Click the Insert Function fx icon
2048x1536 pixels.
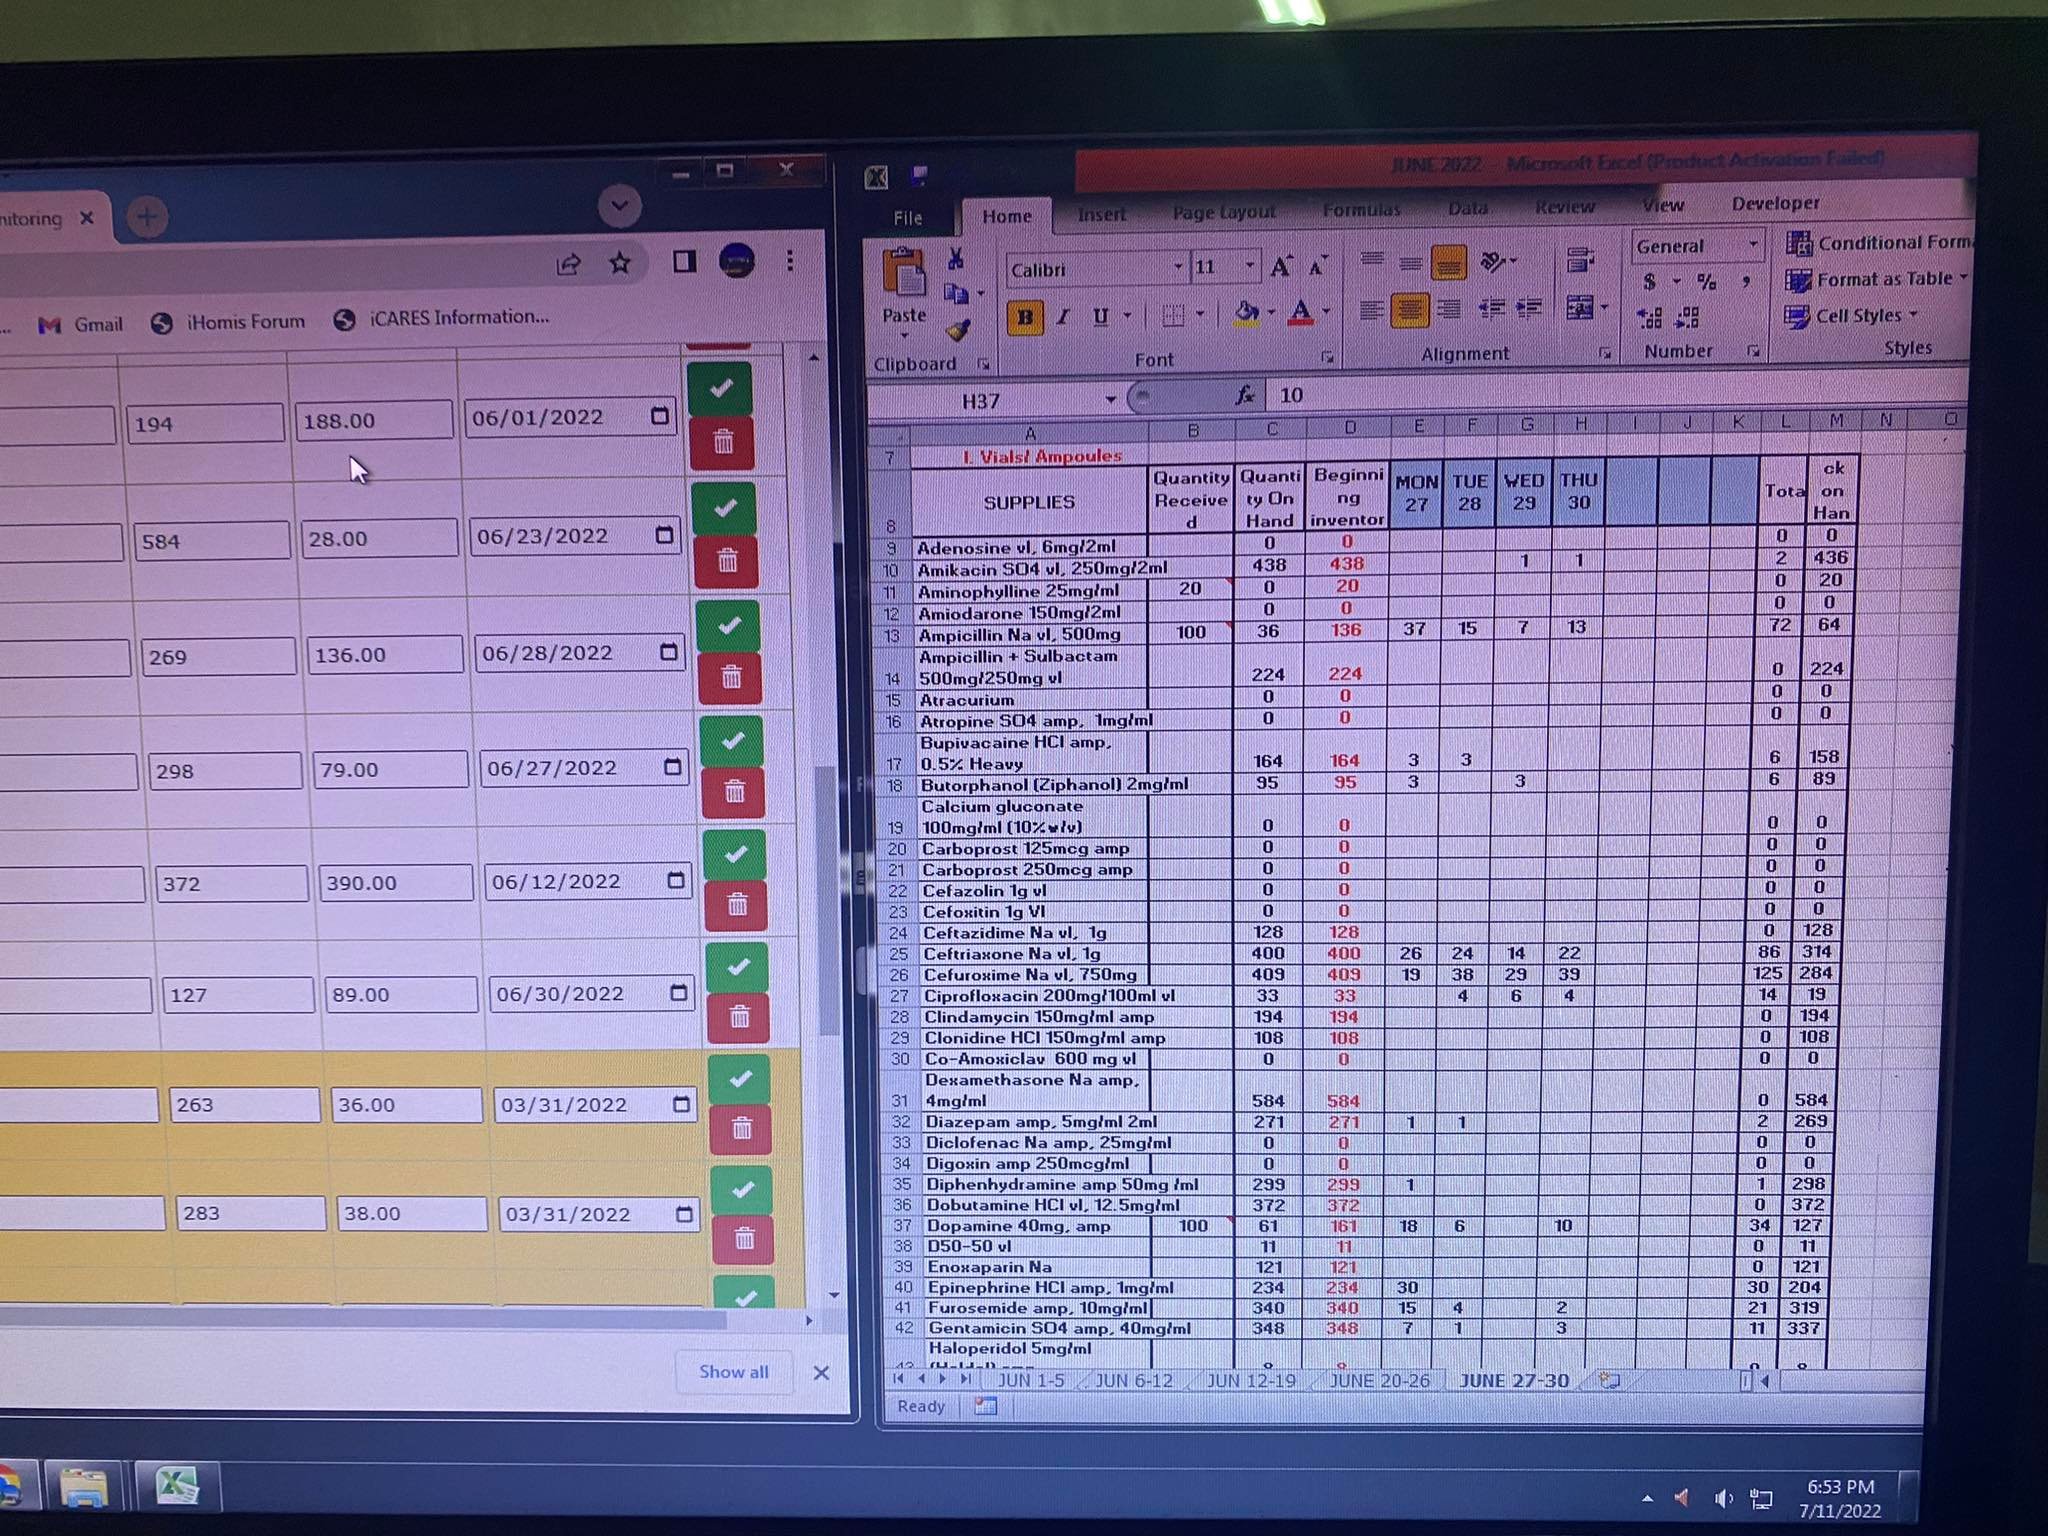tap(1244, 396)
